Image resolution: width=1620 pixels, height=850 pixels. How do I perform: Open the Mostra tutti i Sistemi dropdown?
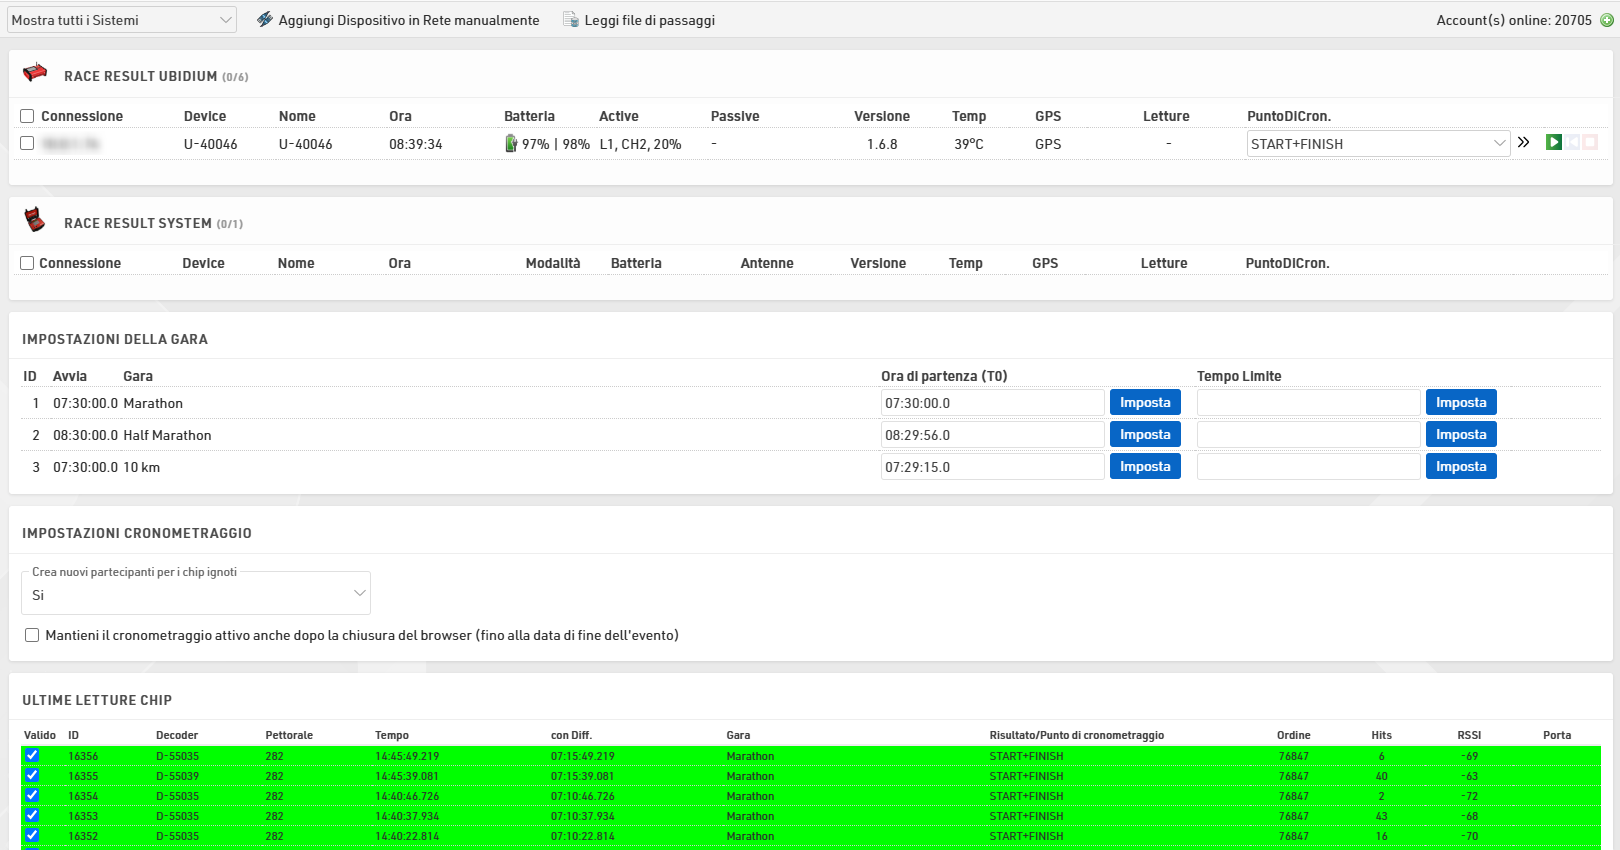click(x=121, y=20)
